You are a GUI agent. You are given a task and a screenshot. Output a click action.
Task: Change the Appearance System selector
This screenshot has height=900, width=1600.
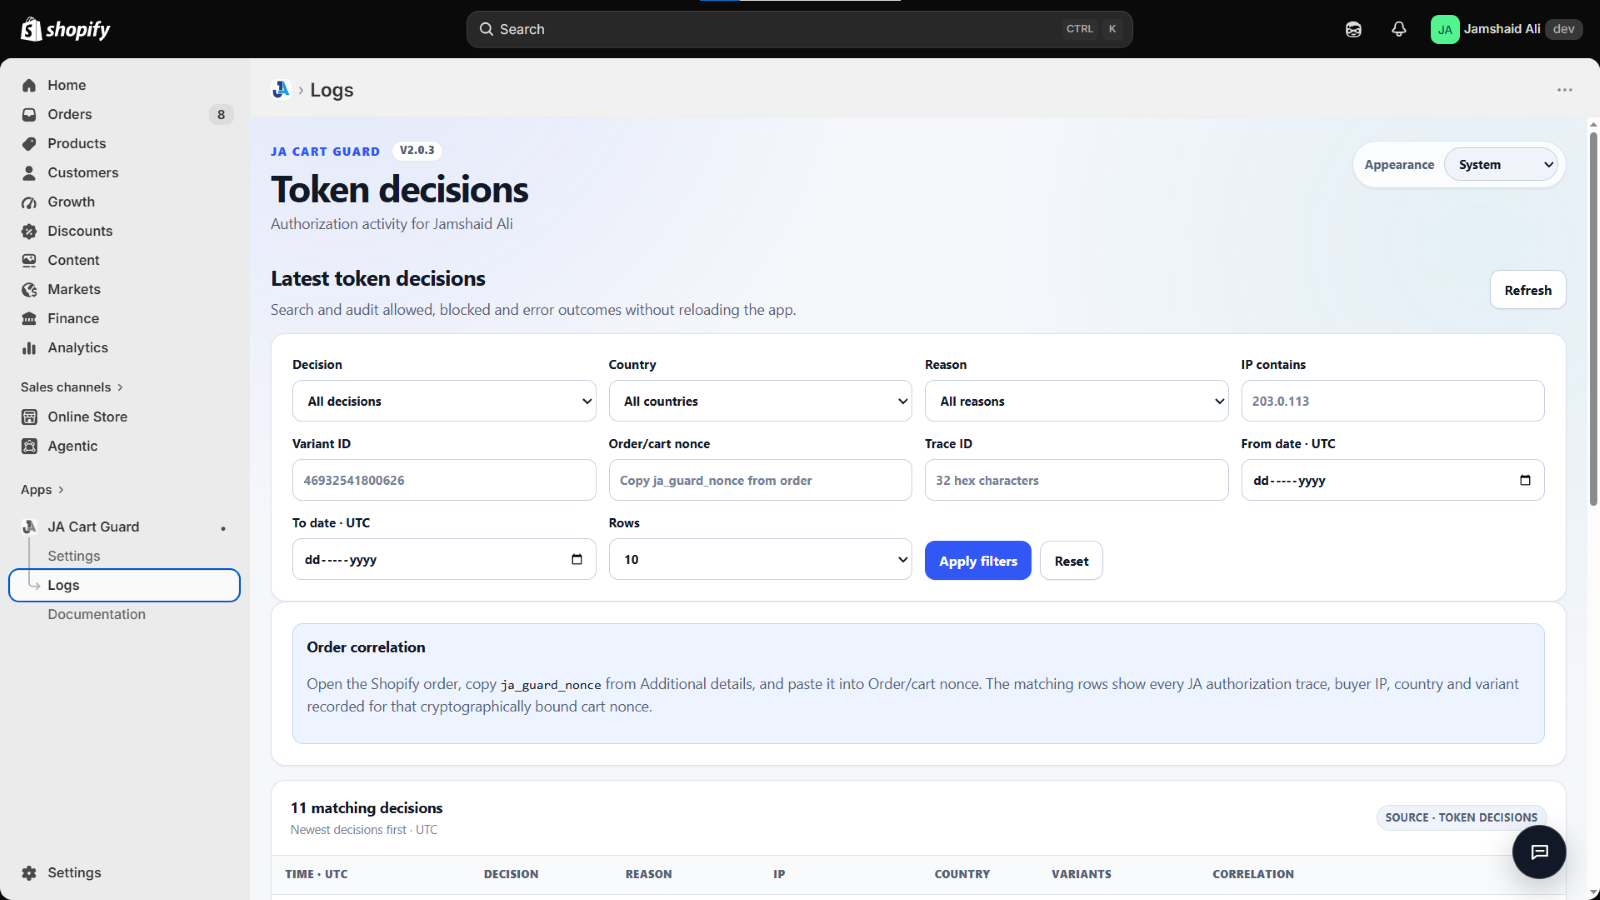pyautogui.click(x=1501, y=165)
